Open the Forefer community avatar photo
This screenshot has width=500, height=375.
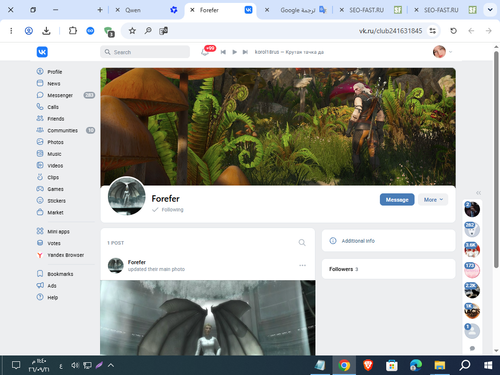point(127,196)
